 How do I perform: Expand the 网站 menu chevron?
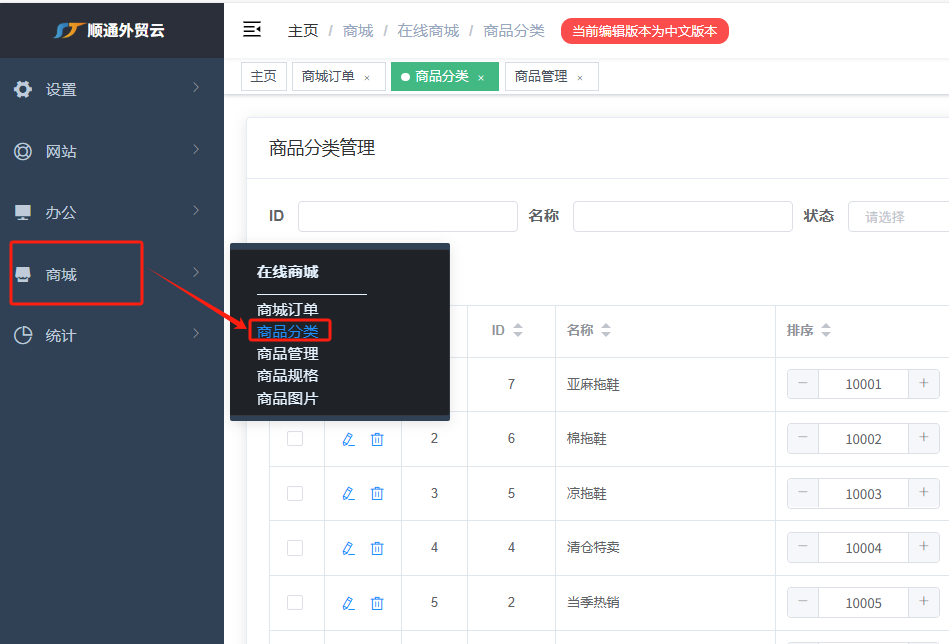pyautogui.click(x=195, y=149)
